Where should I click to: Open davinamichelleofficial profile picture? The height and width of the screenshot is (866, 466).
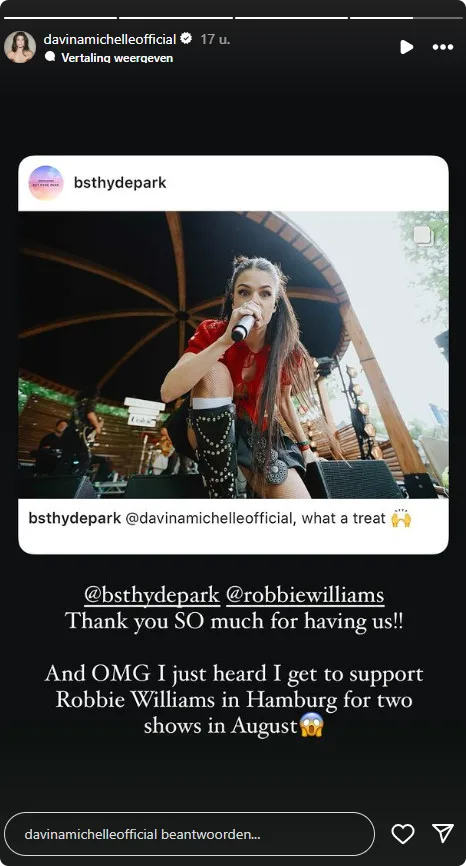tap(20, 47)
